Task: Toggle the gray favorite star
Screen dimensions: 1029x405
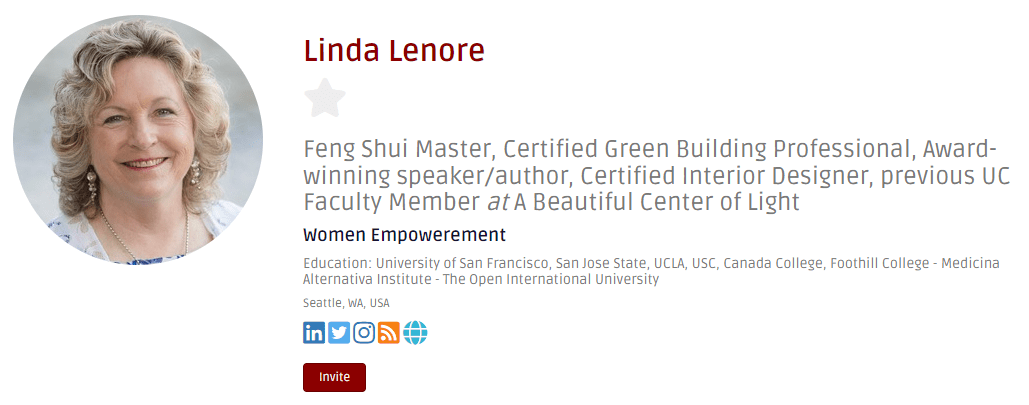Action: 325,99
